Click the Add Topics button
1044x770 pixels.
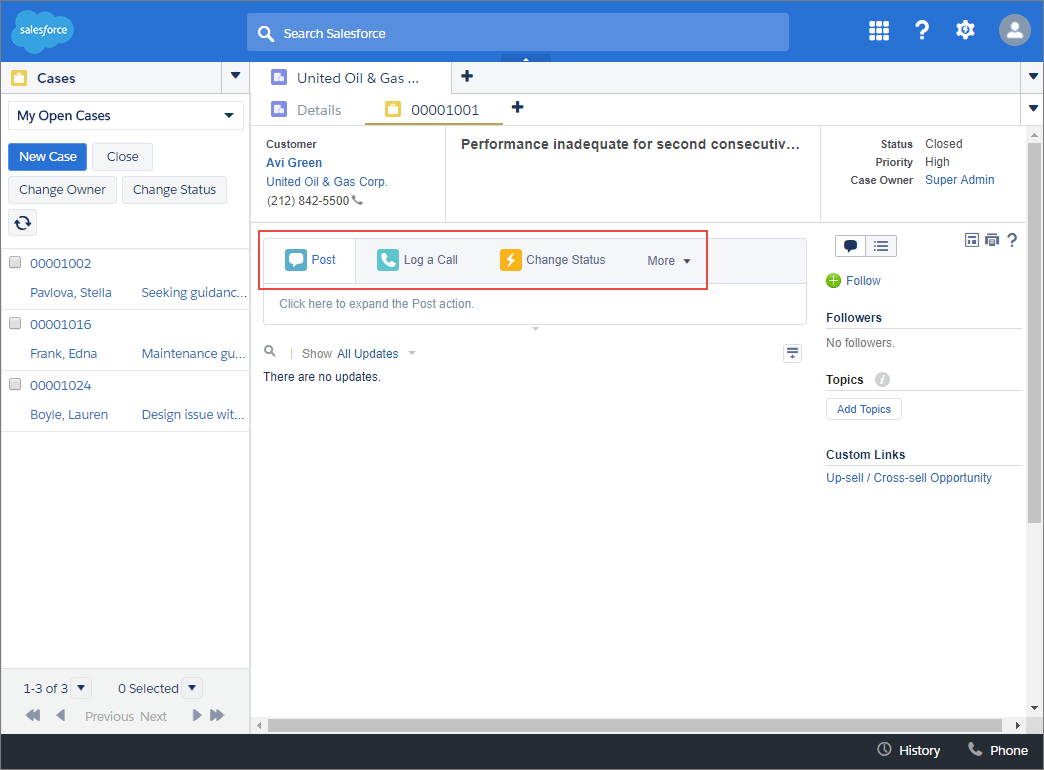coord(864,409)
